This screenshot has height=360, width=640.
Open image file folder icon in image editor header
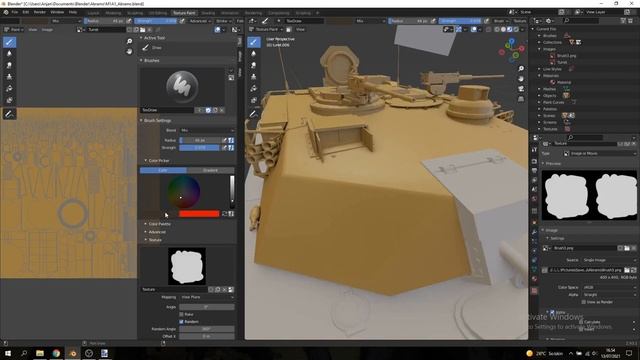click(x=142, y=30)
